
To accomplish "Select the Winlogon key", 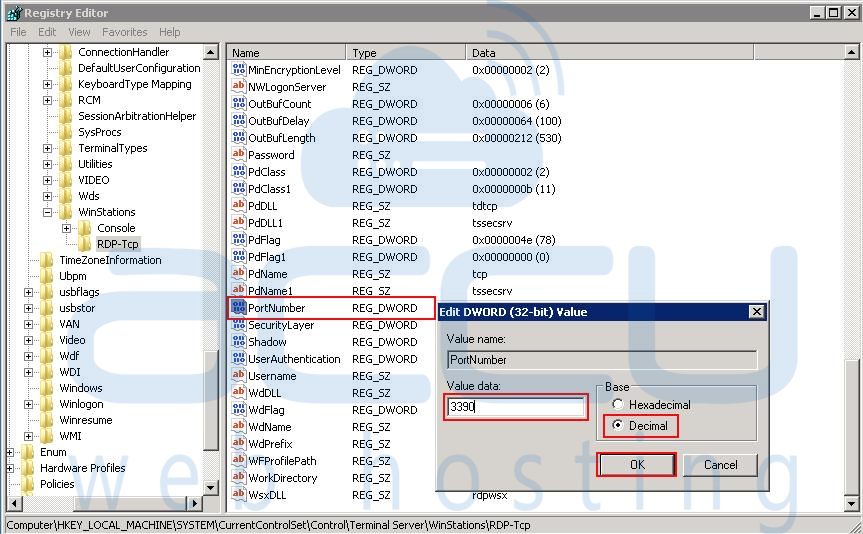I will tap(81, 404).
